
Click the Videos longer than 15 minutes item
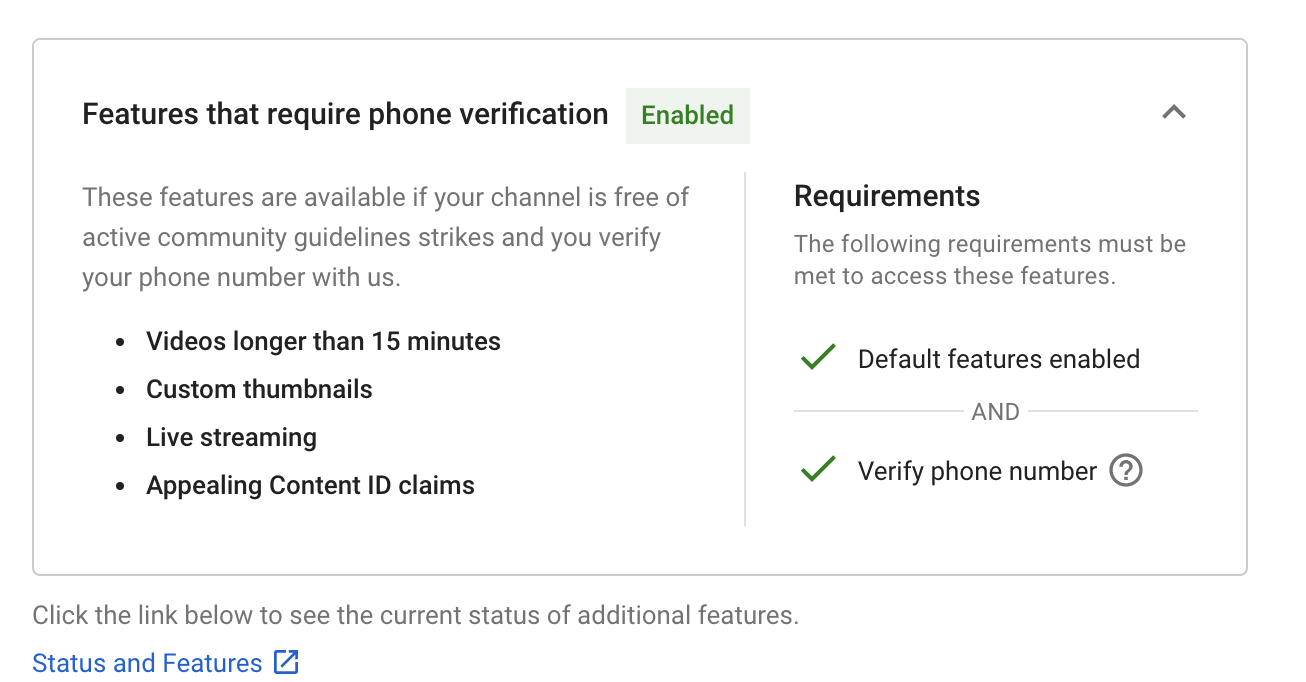323,341
